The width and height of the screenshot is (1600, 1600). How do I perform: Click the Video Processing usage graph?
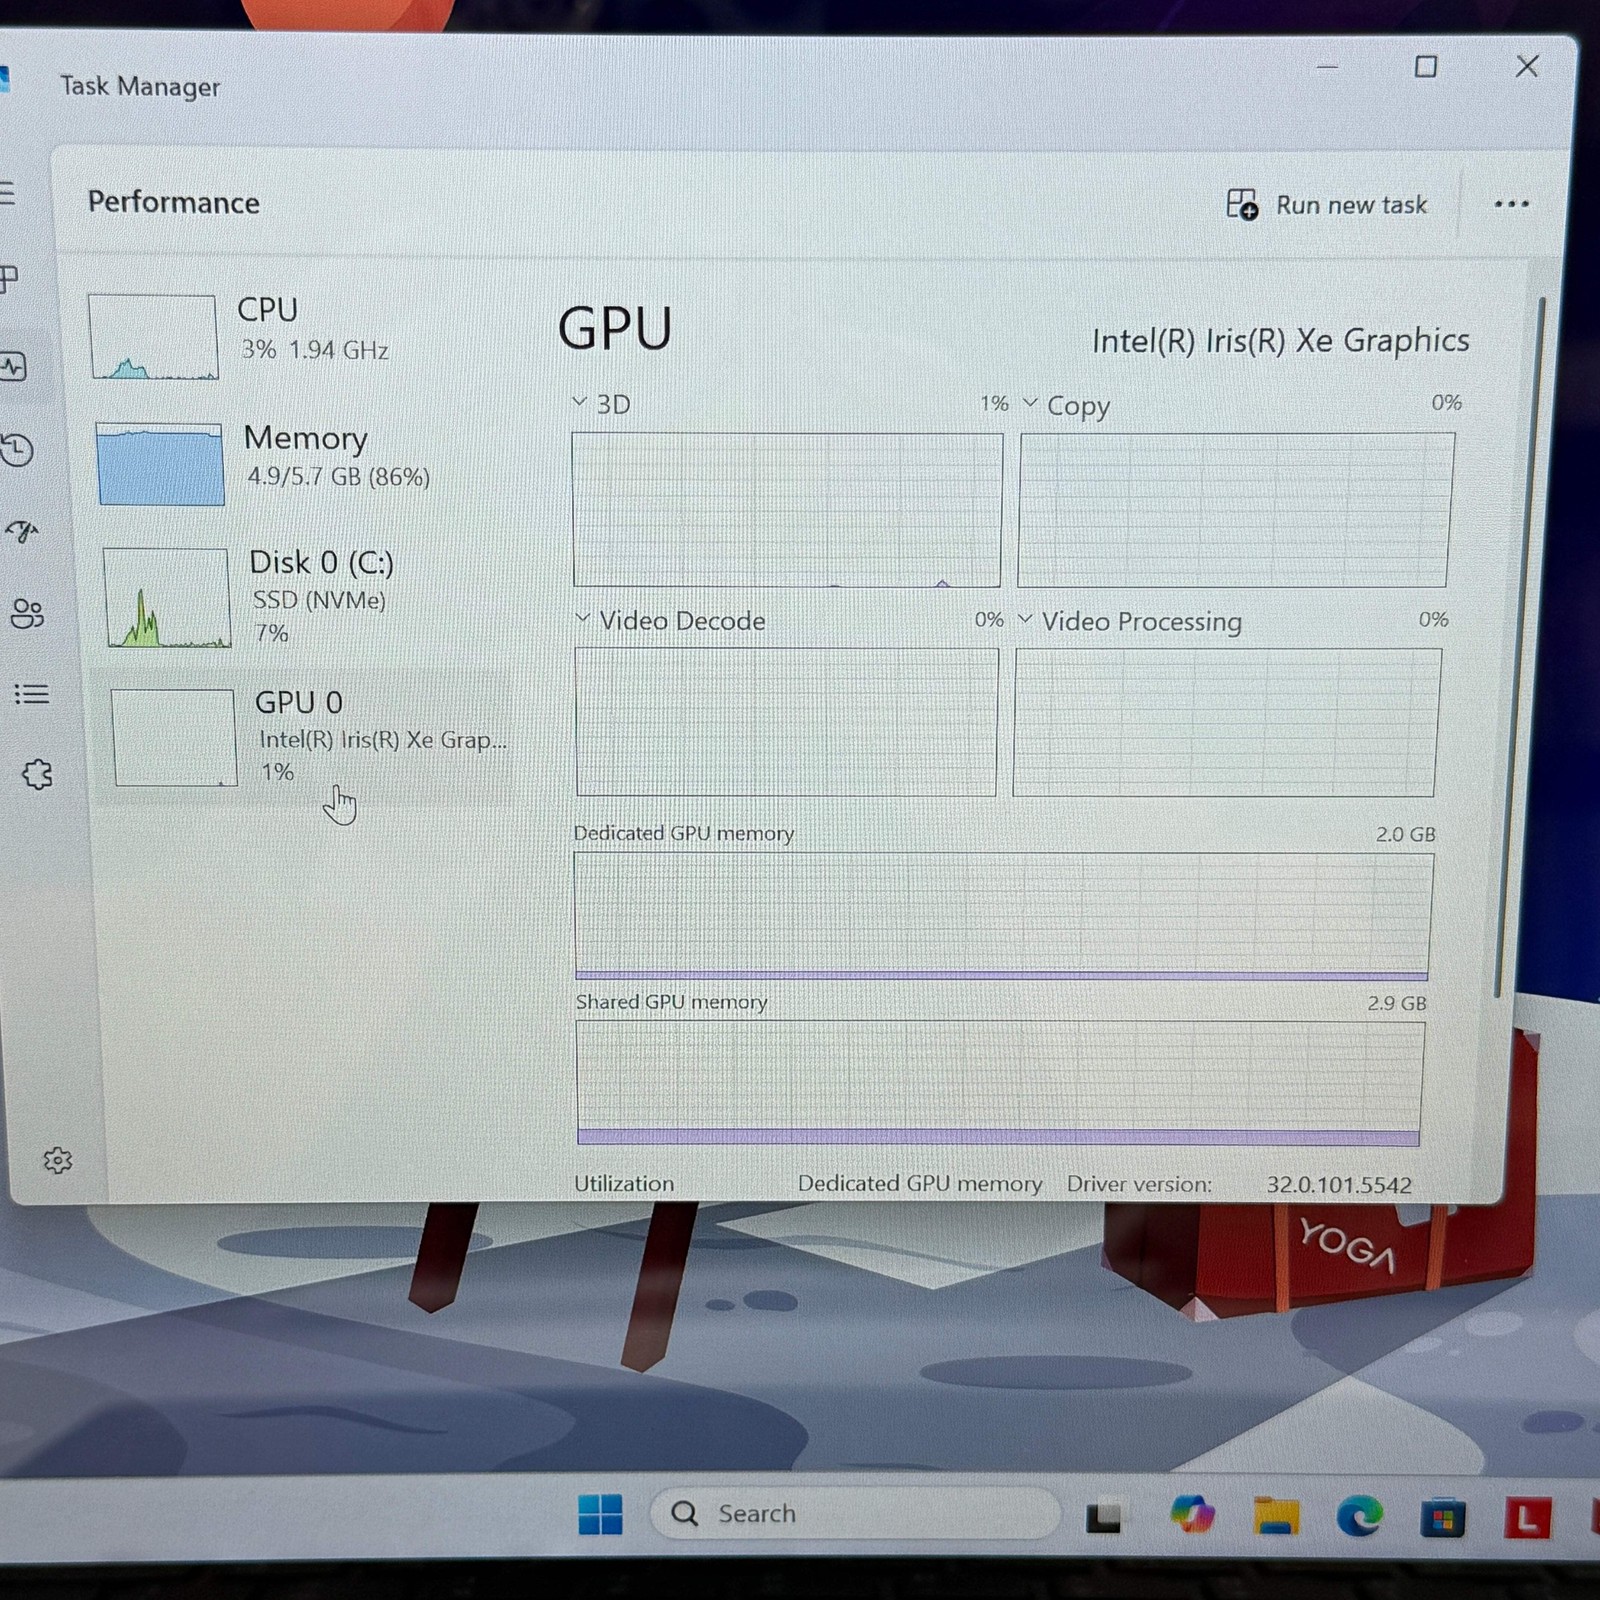1227,722
